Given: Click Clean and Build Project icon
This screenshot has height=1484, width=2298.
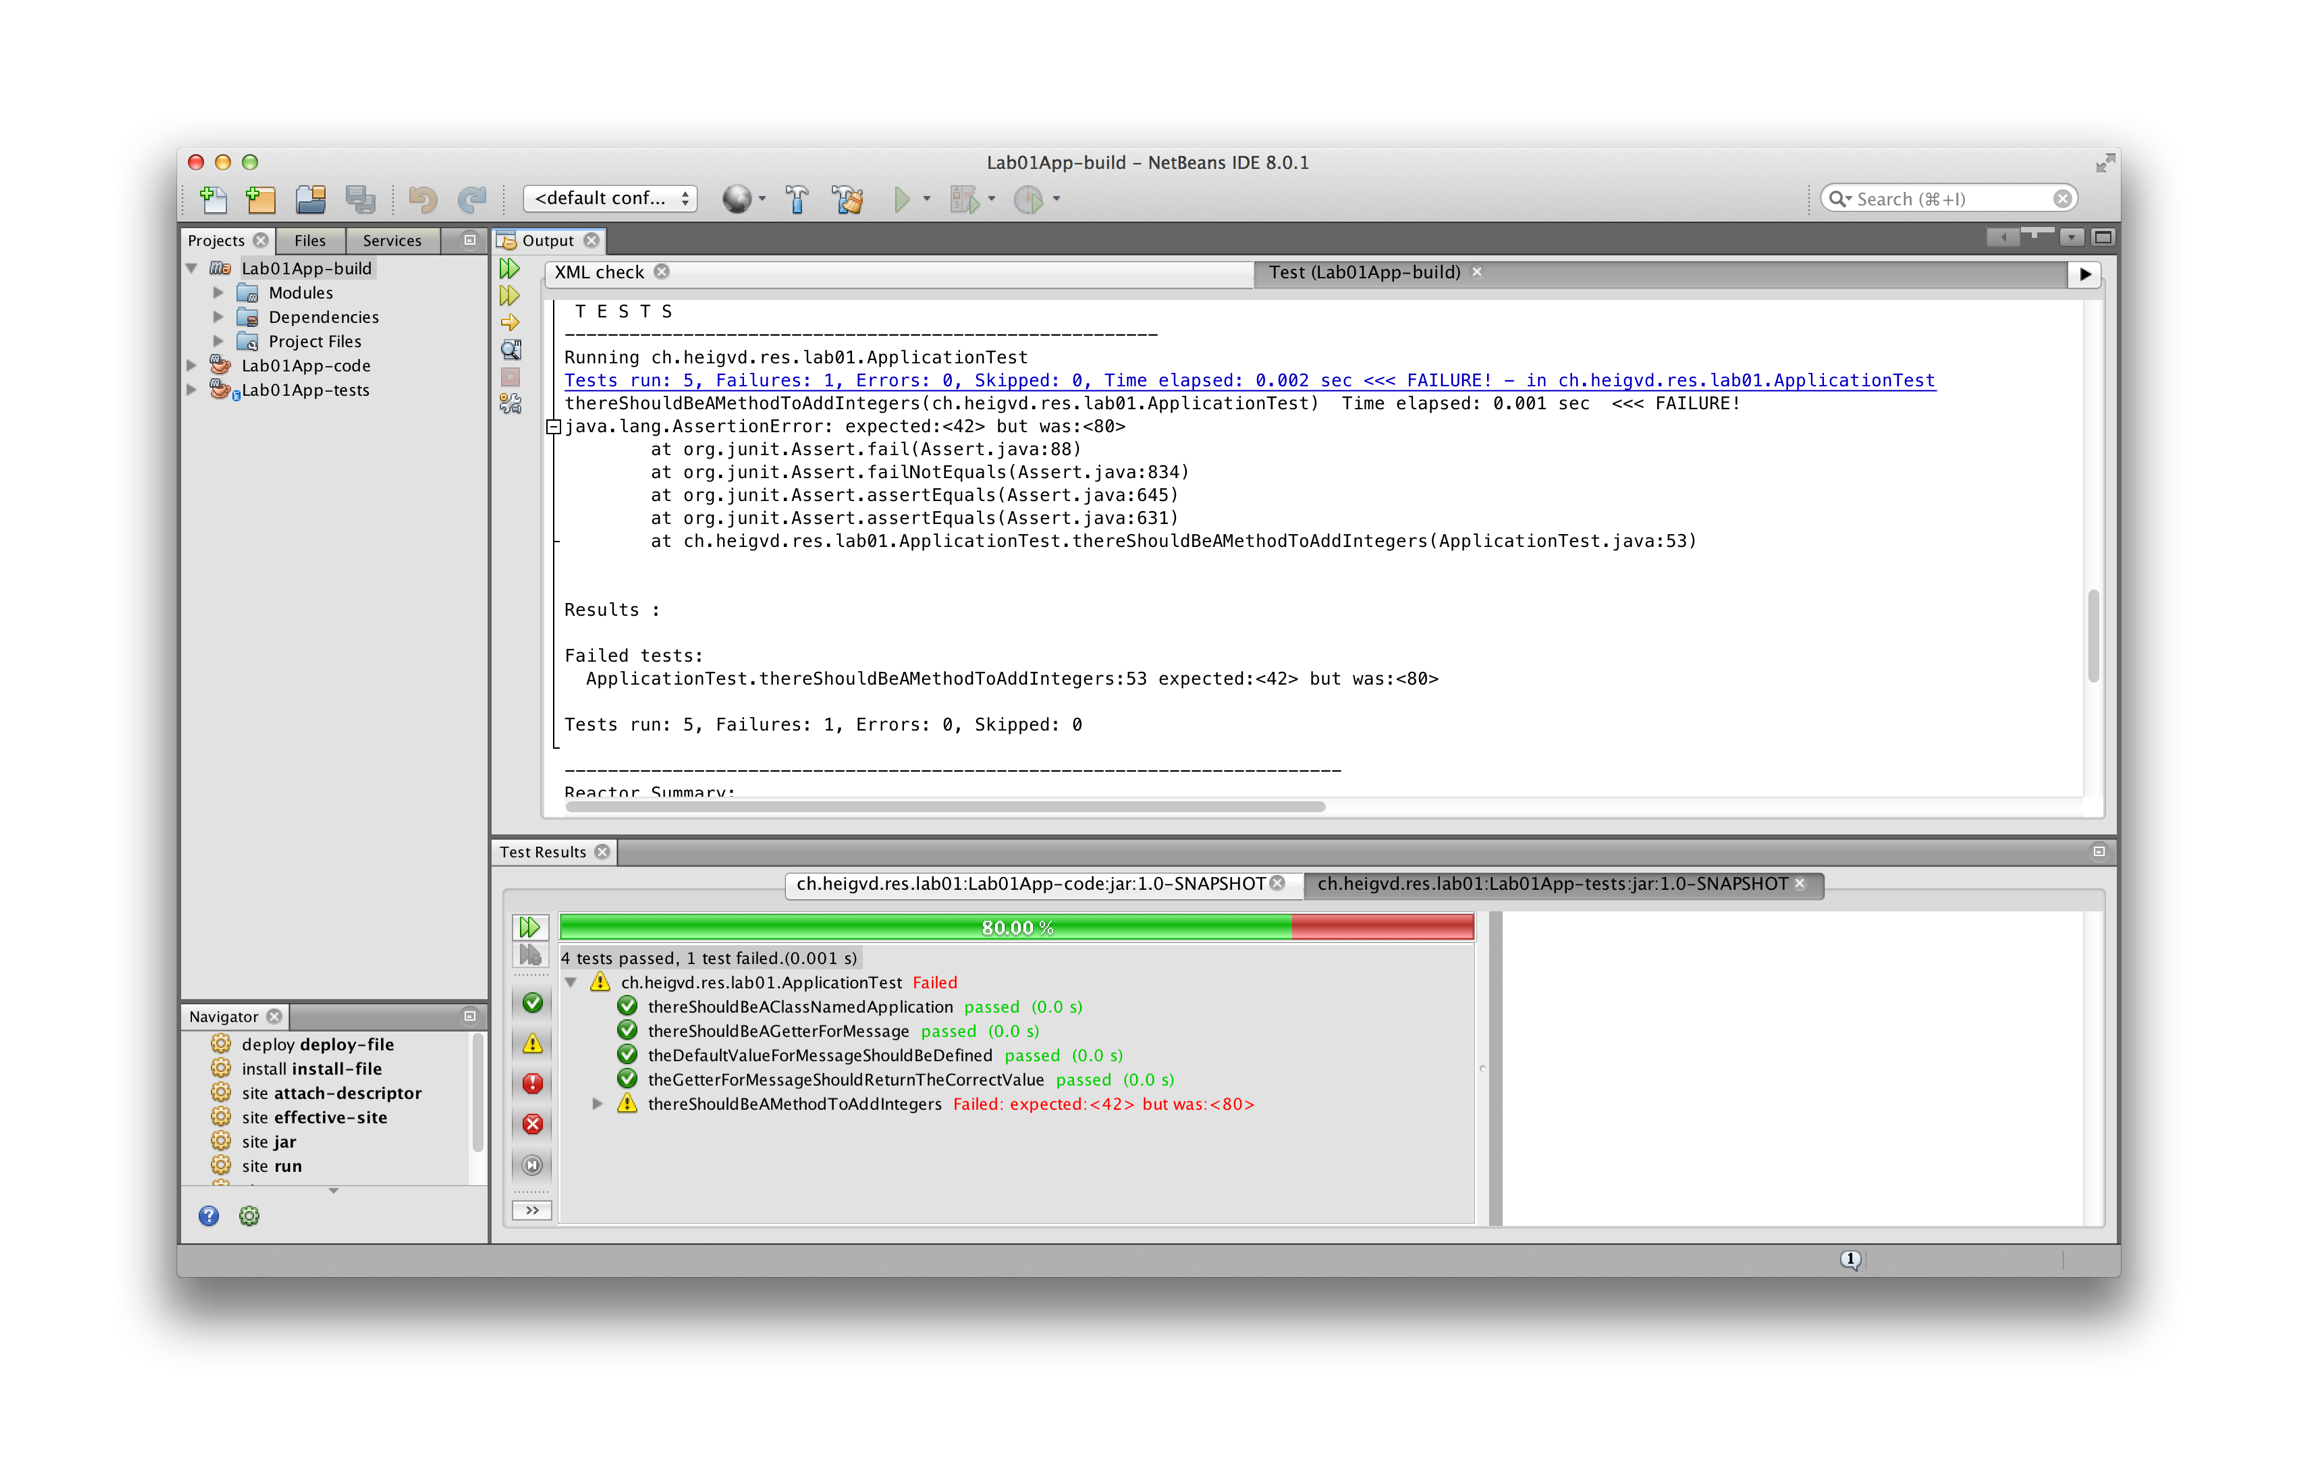Looking at the screenshot, I should [x=848, y=199].
